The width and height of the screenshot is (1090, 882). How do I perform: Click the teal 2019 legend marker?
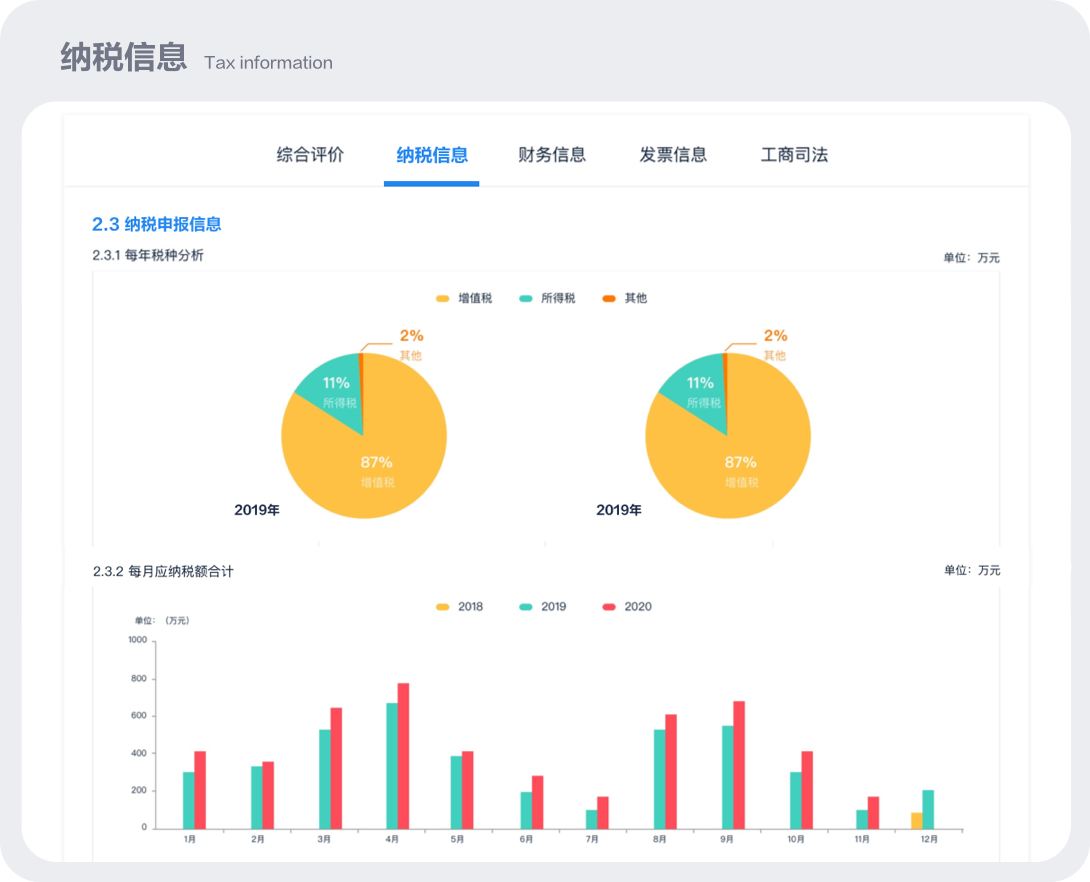[x=526, y=607]
